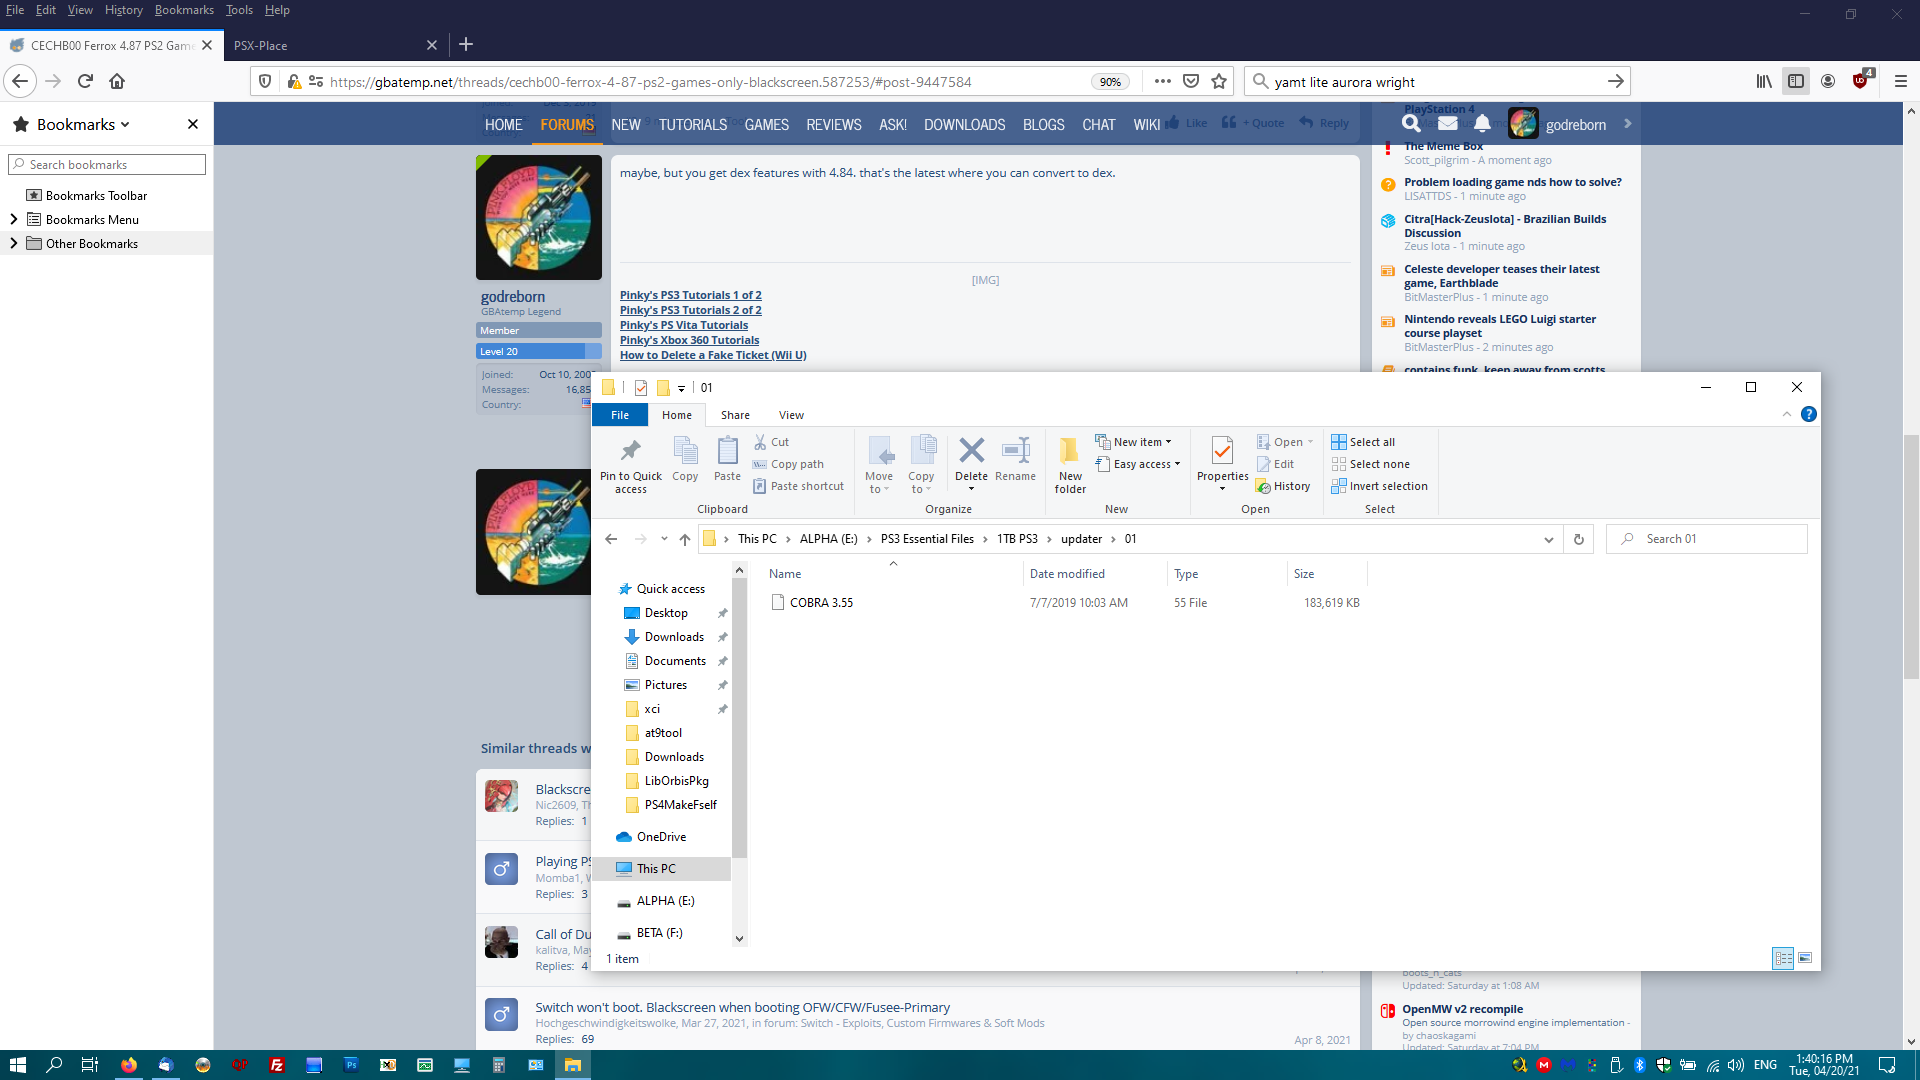Open the Explorer File tab
The height and width of the screenshot is (1080, 1920).
[620, 415]
